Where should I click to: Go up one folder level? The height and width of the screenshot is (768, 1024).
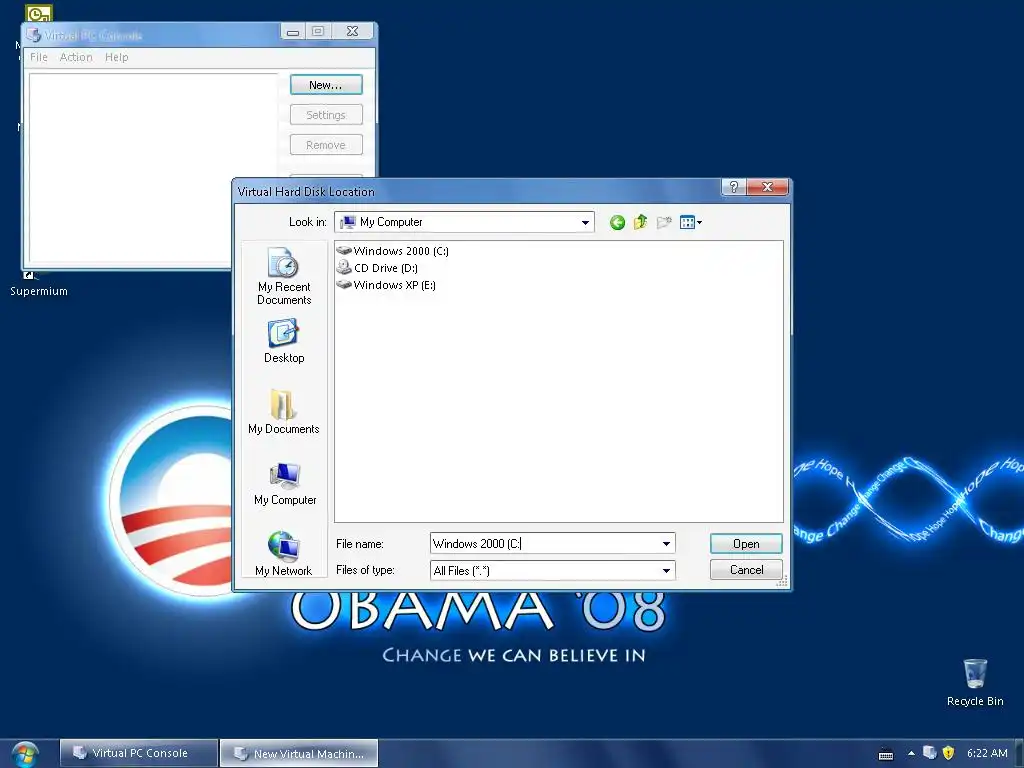(x=640, y=223)
